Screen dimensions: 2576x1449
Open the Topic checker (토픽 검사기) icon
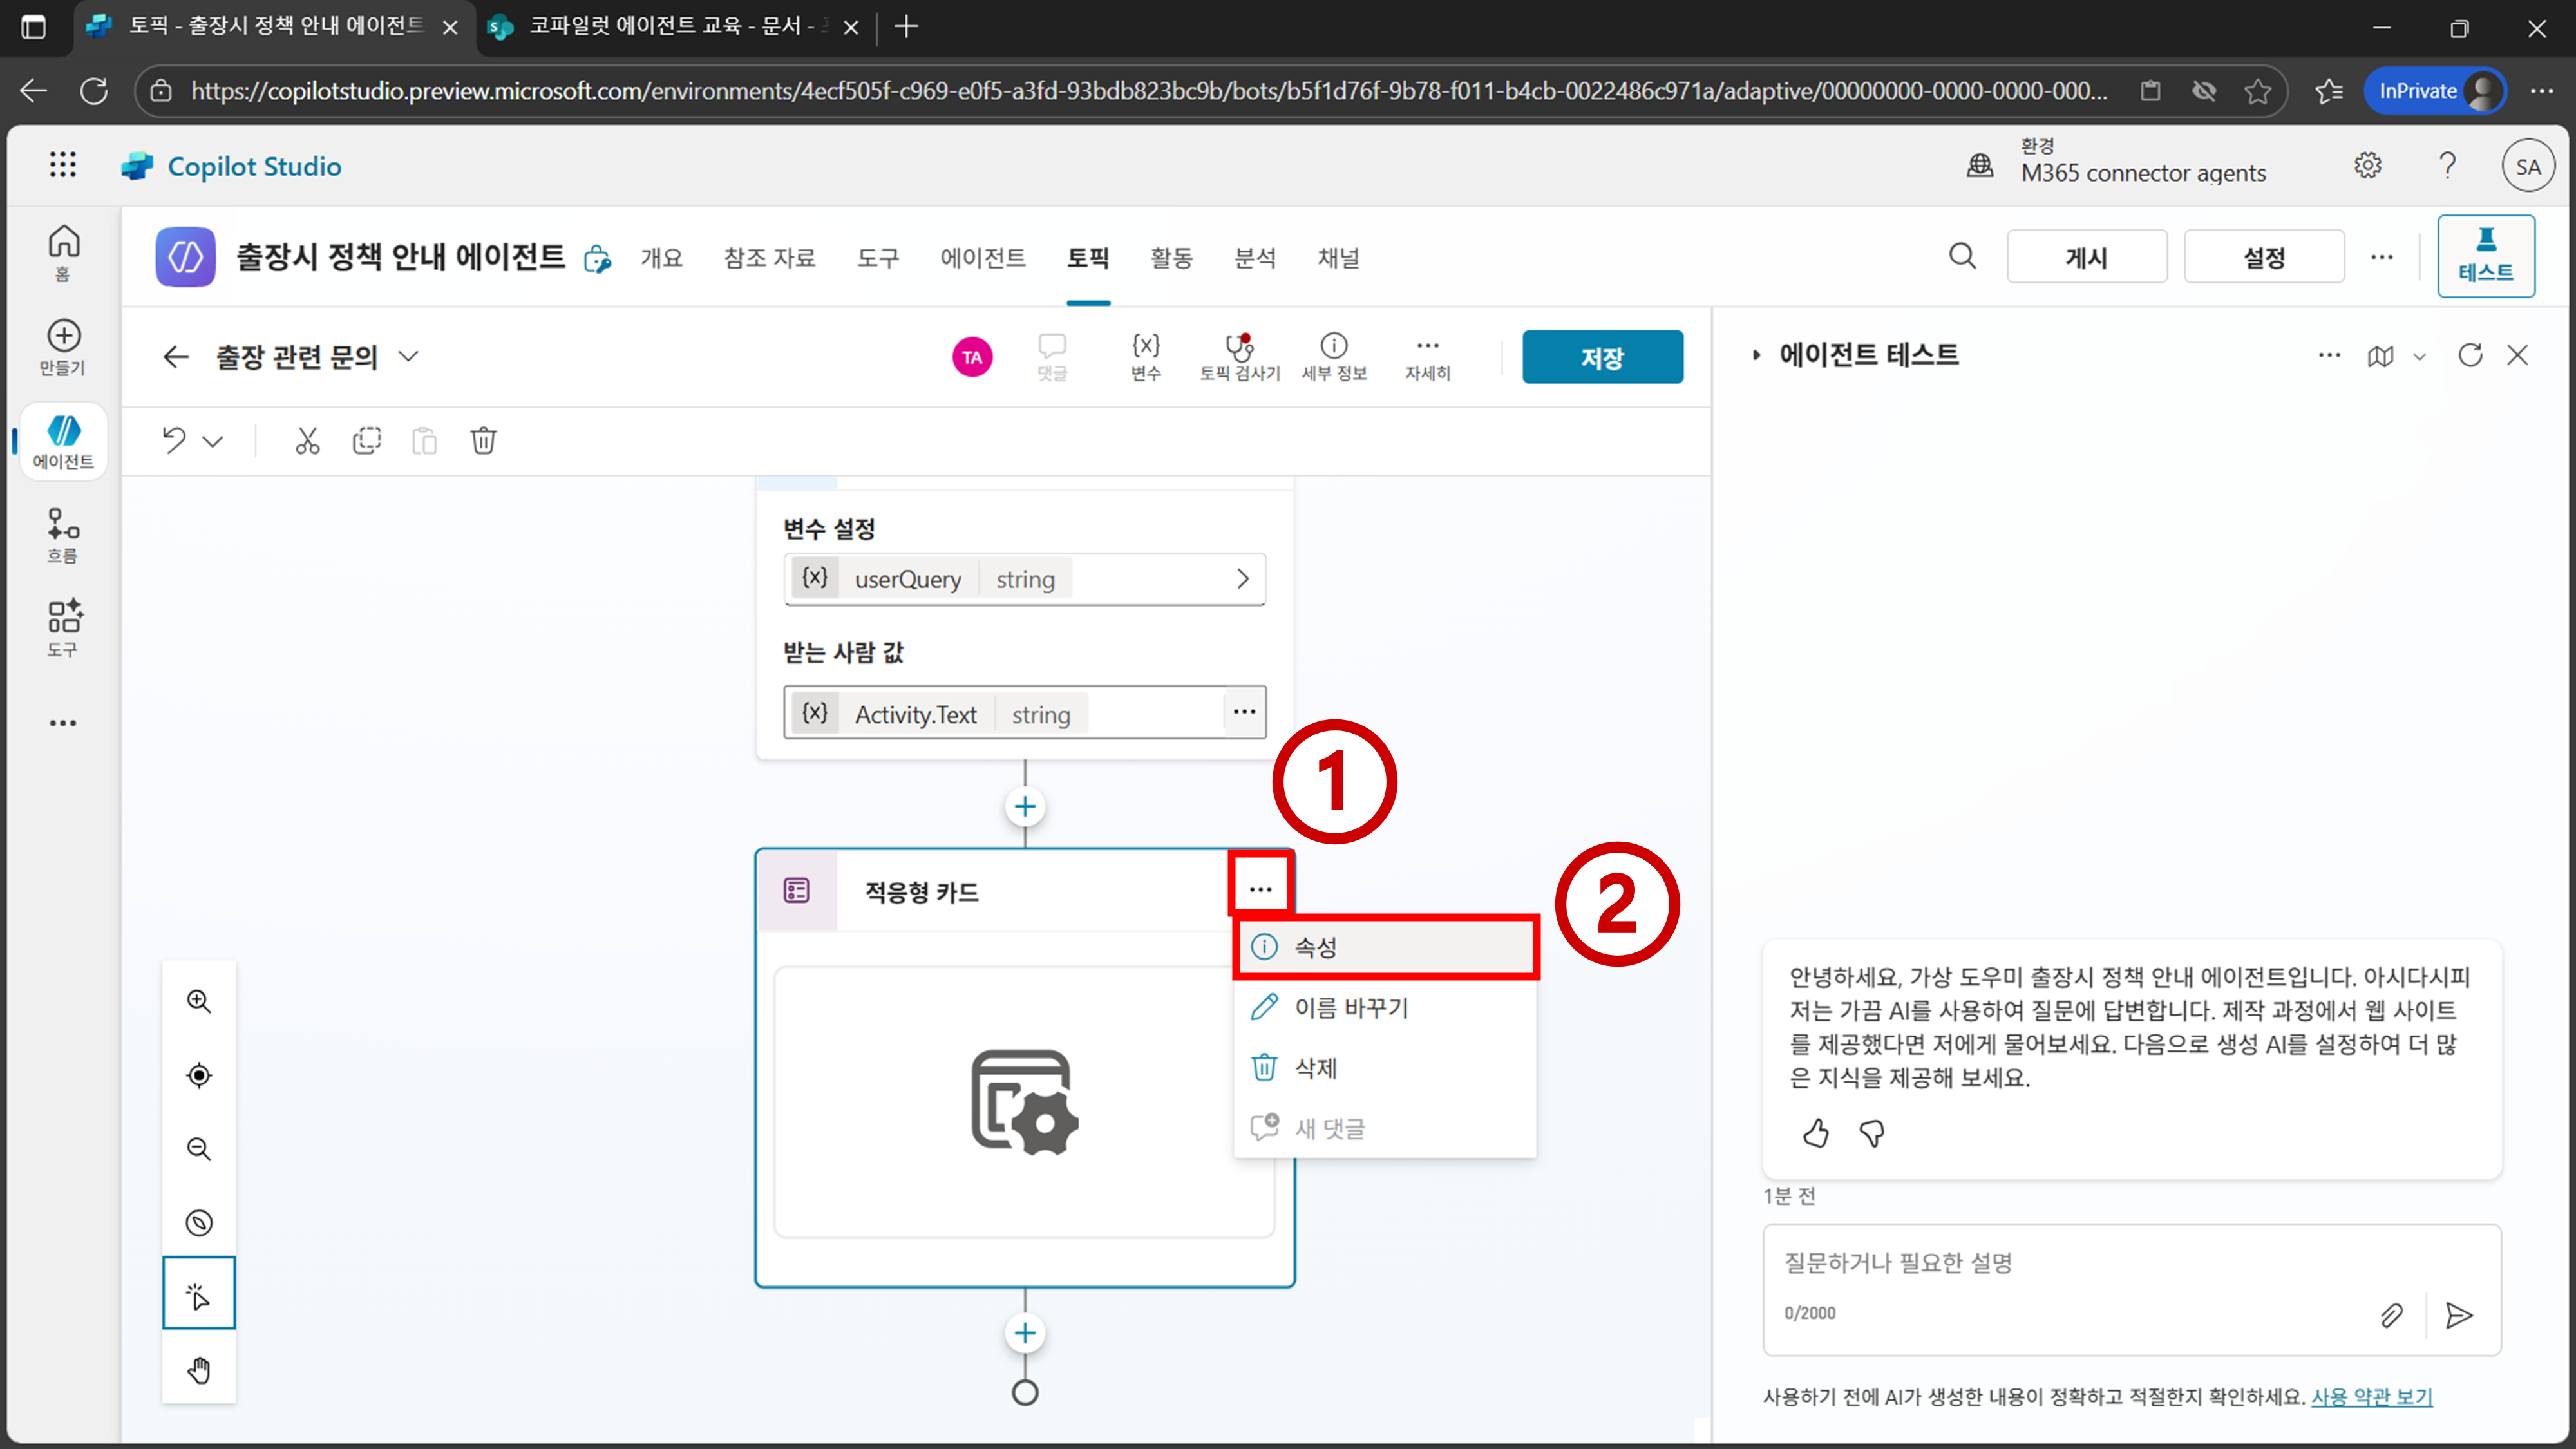(x=1239, y=356)
